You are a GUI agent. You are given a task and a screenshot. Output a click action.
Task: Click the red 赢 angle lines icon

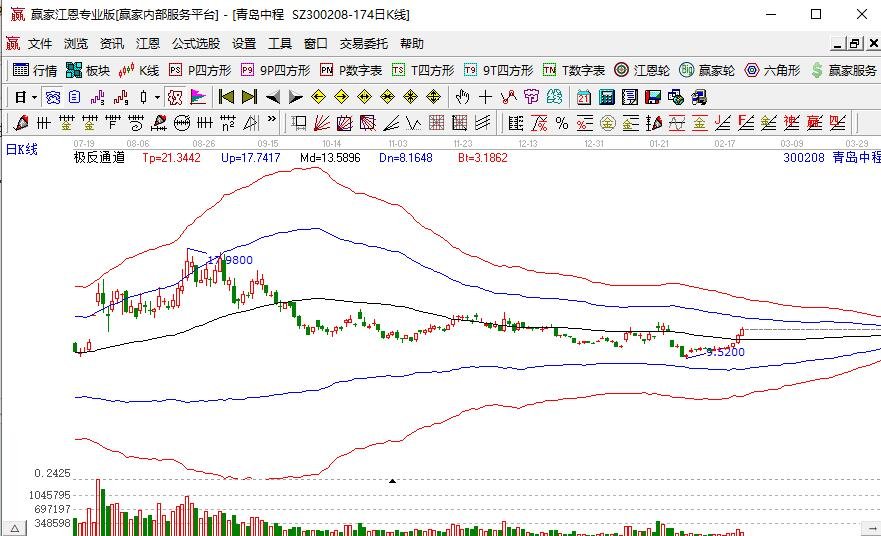point(814,122)
